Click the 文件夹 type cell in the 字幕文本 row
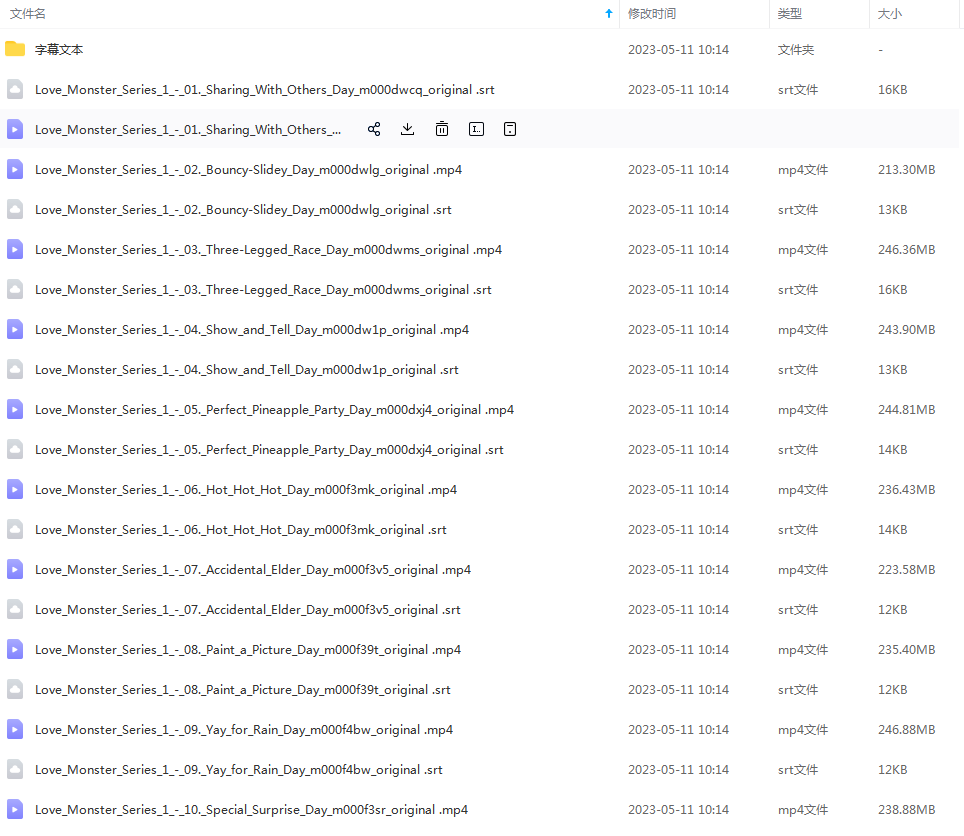 (796, 50)
